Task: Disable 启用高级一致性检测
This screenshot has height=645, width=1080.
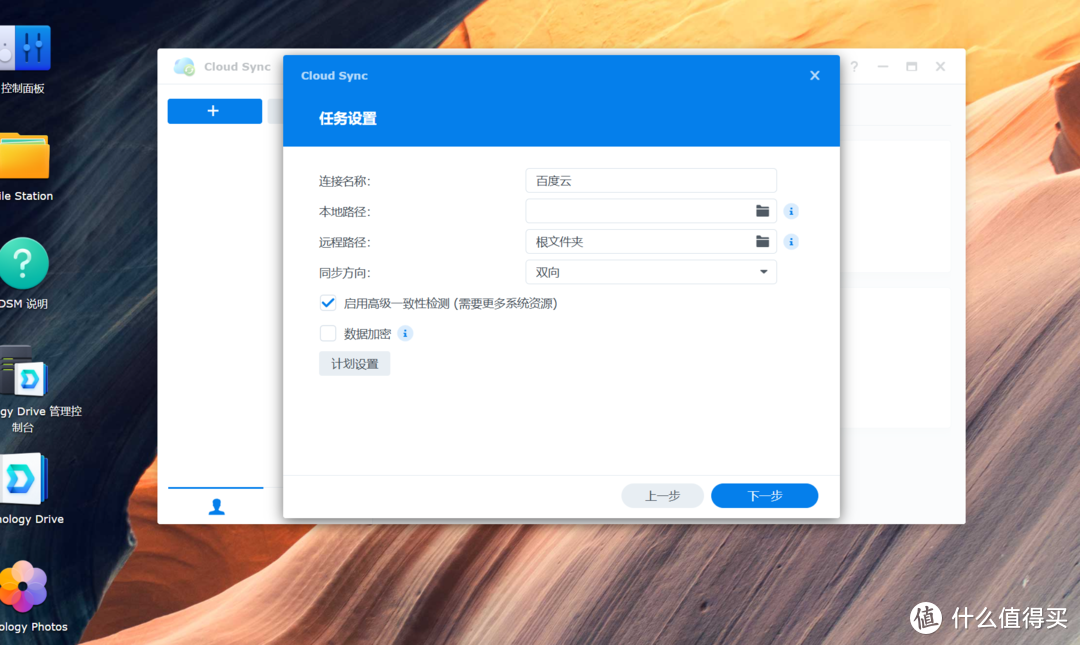Action: pos(328,302)
